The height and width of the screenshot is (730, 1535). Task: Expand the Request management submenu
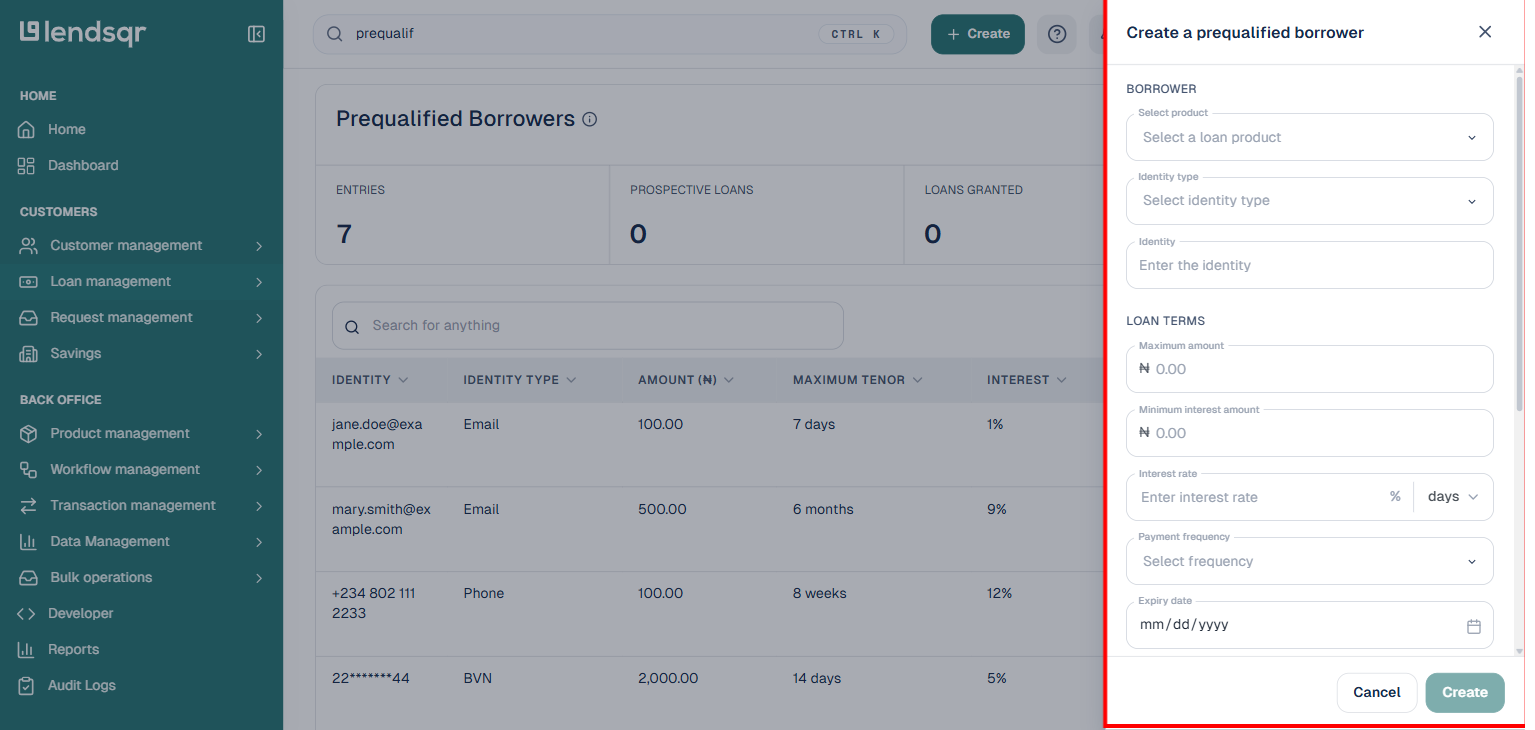click(259, 318)
